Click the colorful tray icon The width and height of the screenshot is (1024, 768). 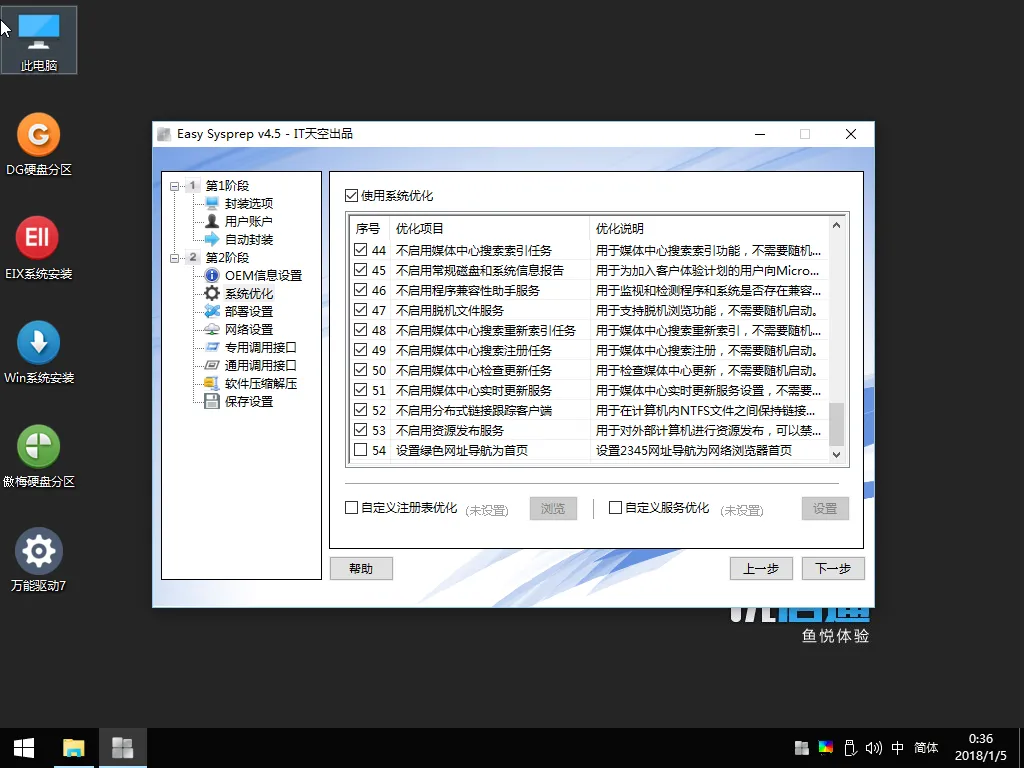(x=825, y=747)
